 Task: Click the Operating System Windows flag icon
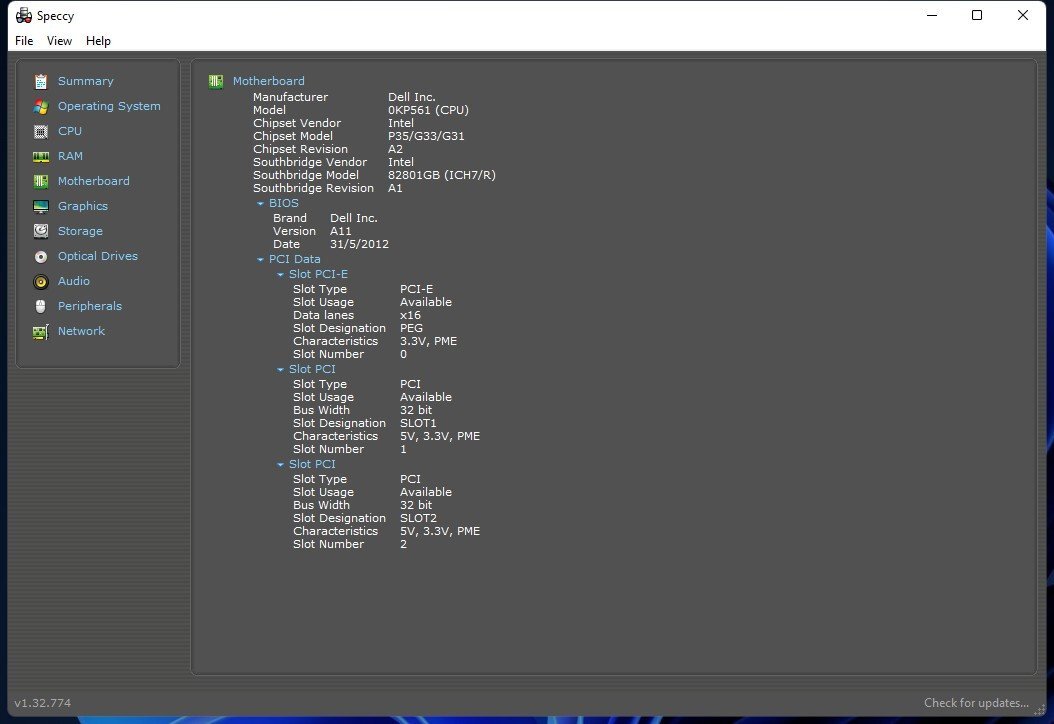(41, 106)
